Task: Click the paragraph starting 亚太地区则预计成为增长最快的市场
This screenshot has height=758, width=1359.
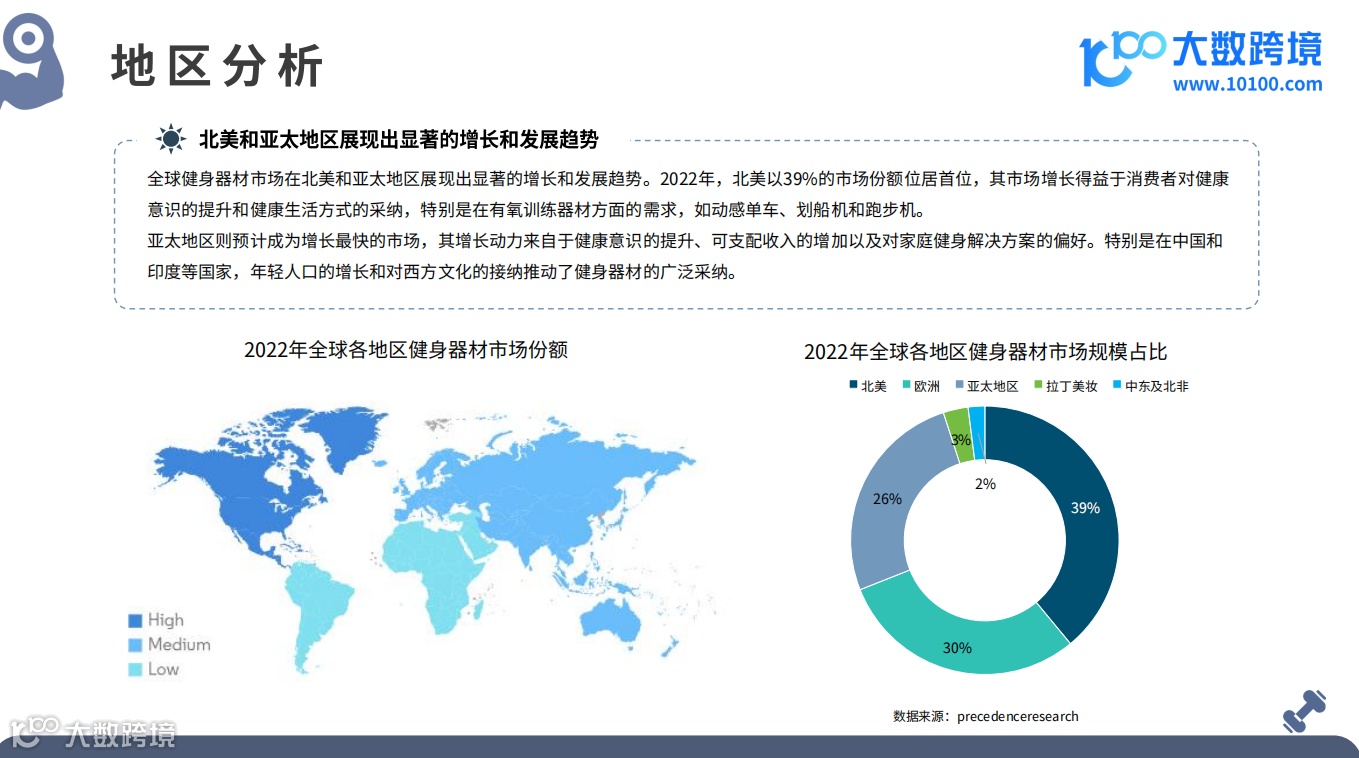Action: point(685,256)
